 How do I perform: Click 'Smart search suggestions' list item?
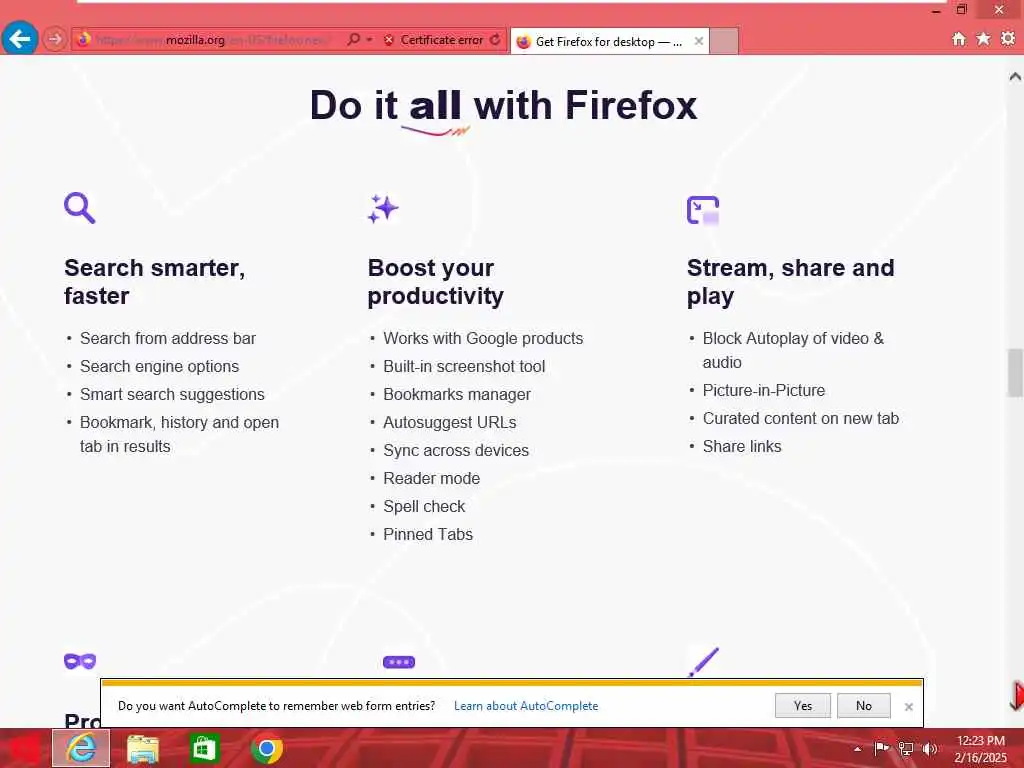(172, 394)
